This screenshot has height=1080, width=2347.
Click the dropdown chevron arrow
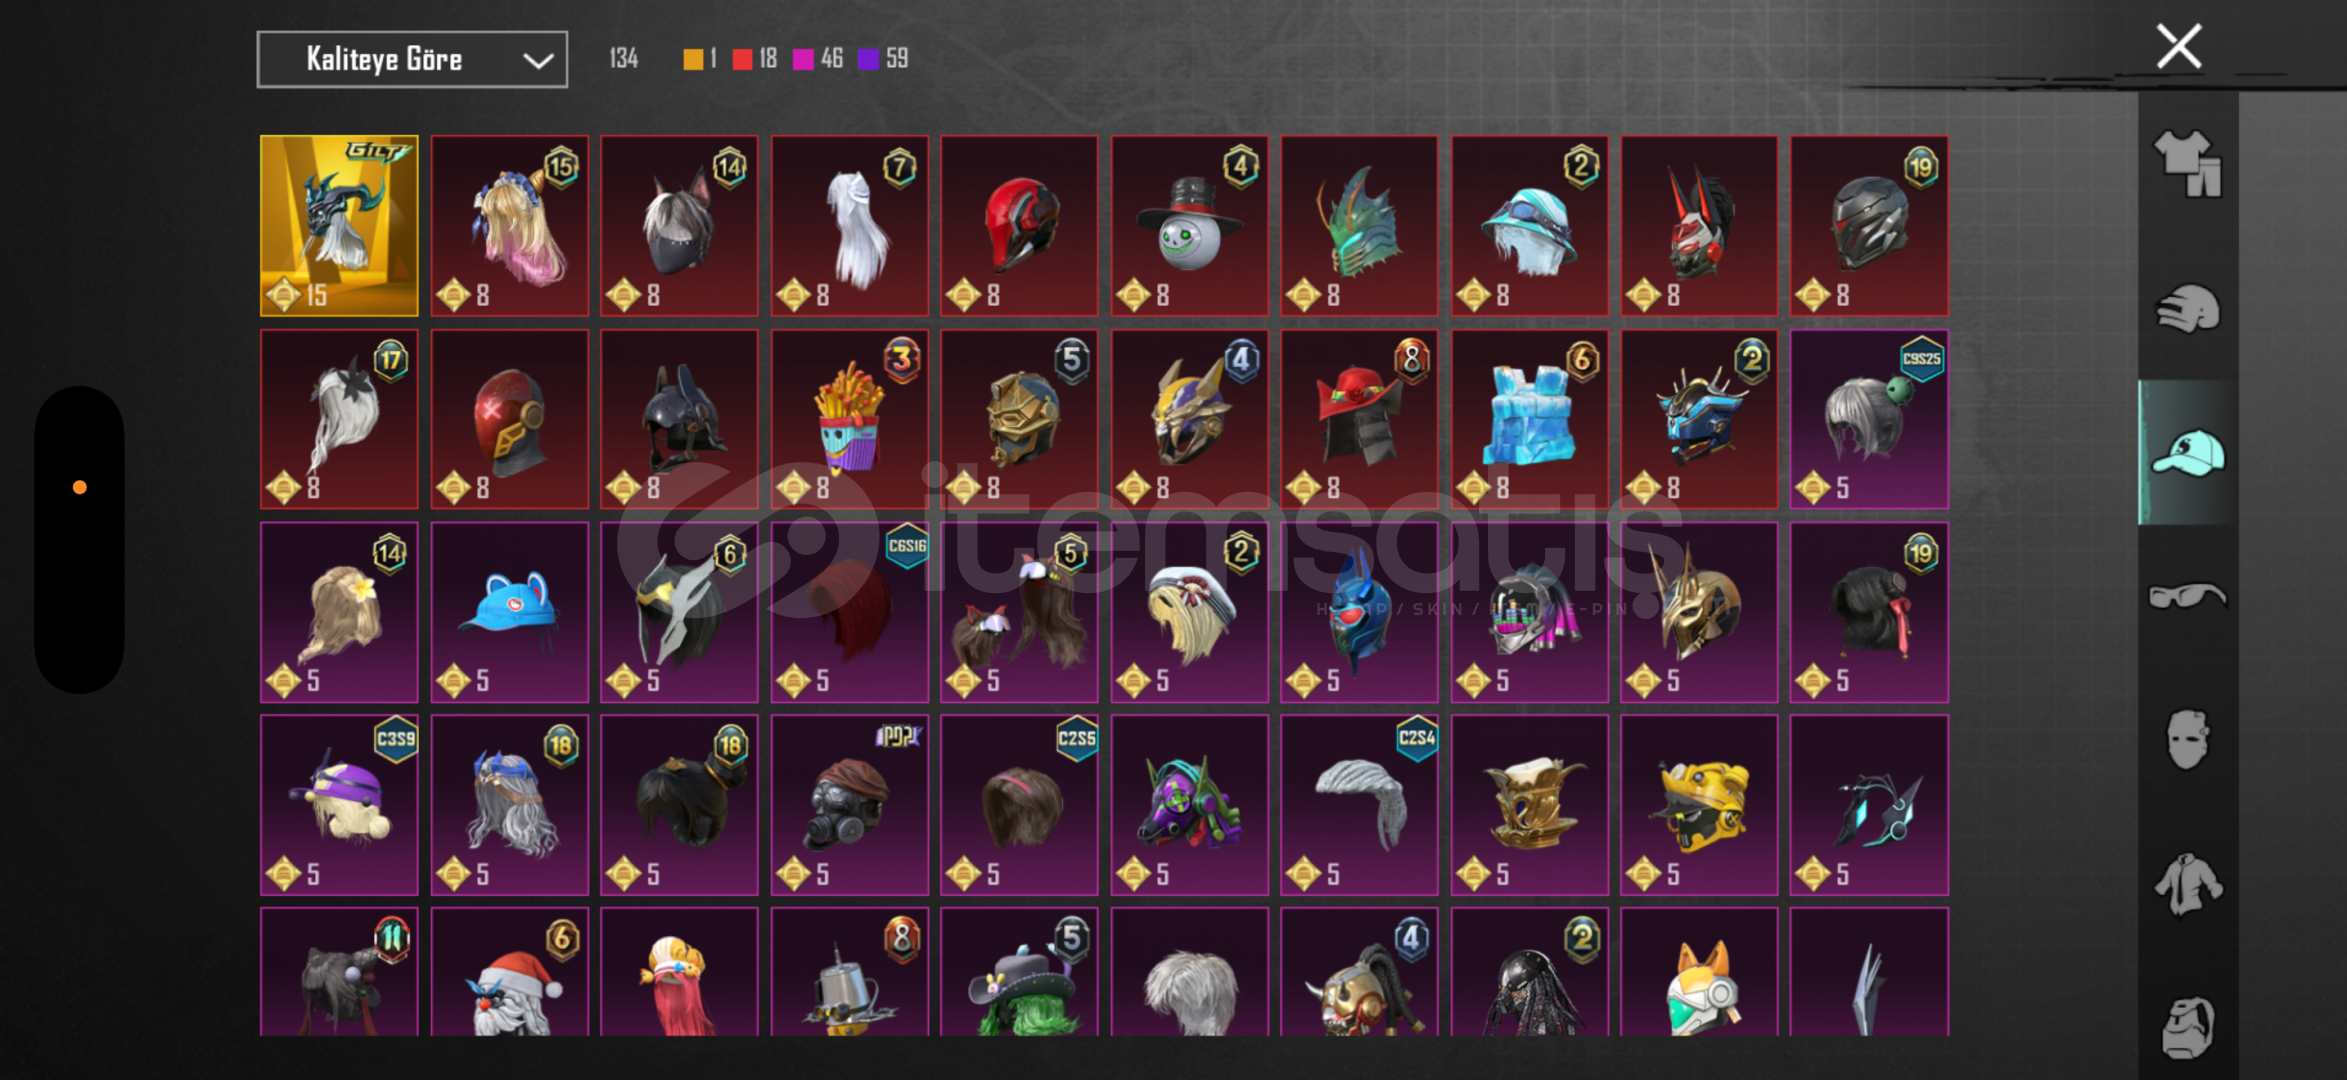click(538, 61)
